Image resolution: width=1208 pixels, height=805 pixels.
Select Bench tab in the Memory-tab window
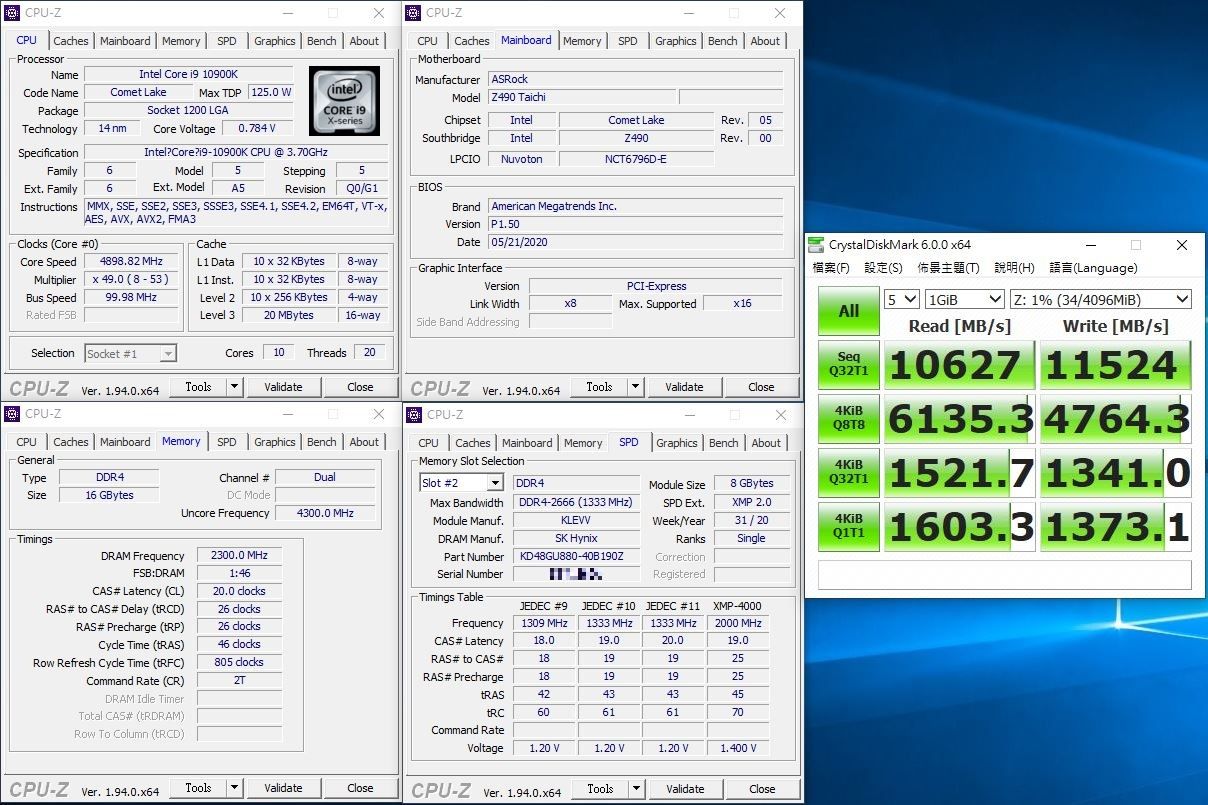pos(322,442)
